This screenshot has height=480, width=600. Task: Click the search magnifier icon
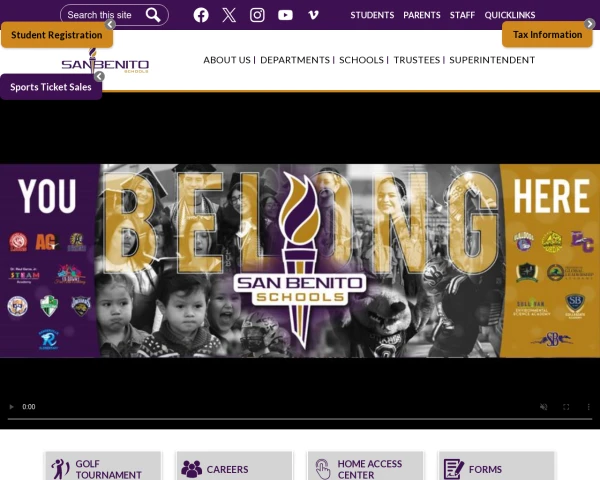click(153, 15)
